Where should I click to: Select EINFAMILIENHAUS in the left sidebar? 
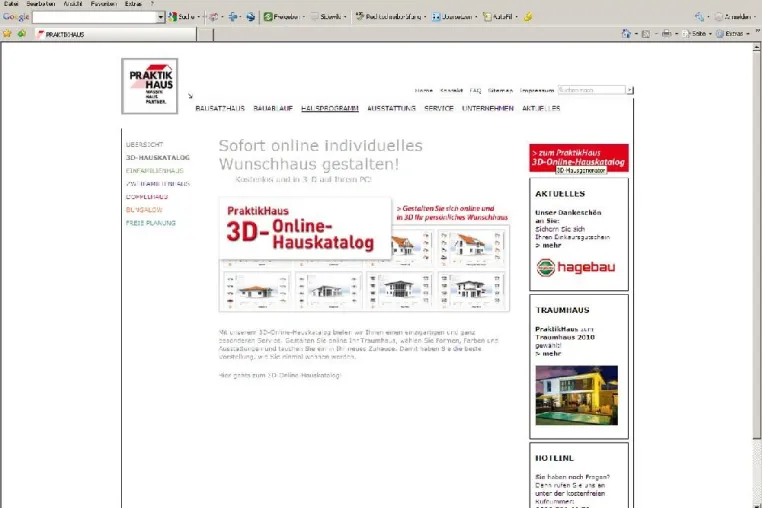[x=155, y=171]
